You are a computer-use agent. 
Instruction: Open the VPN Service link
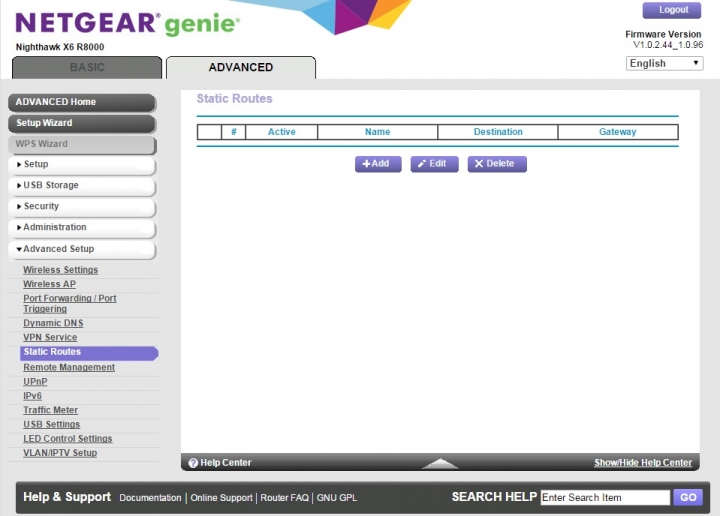(50, 337)
